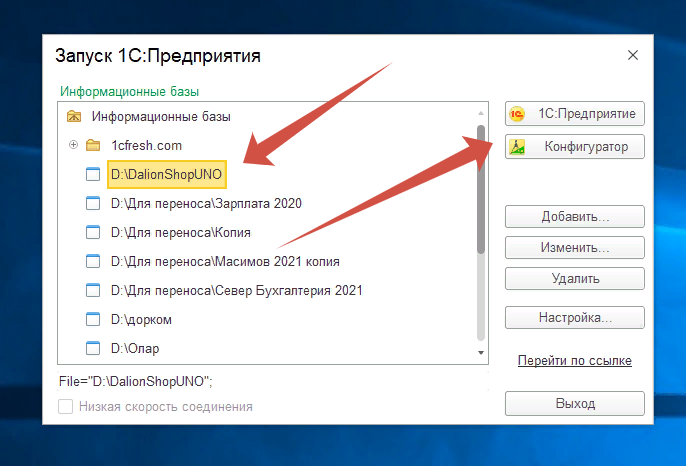Select the D:\дорком database entry

[141, 319]
